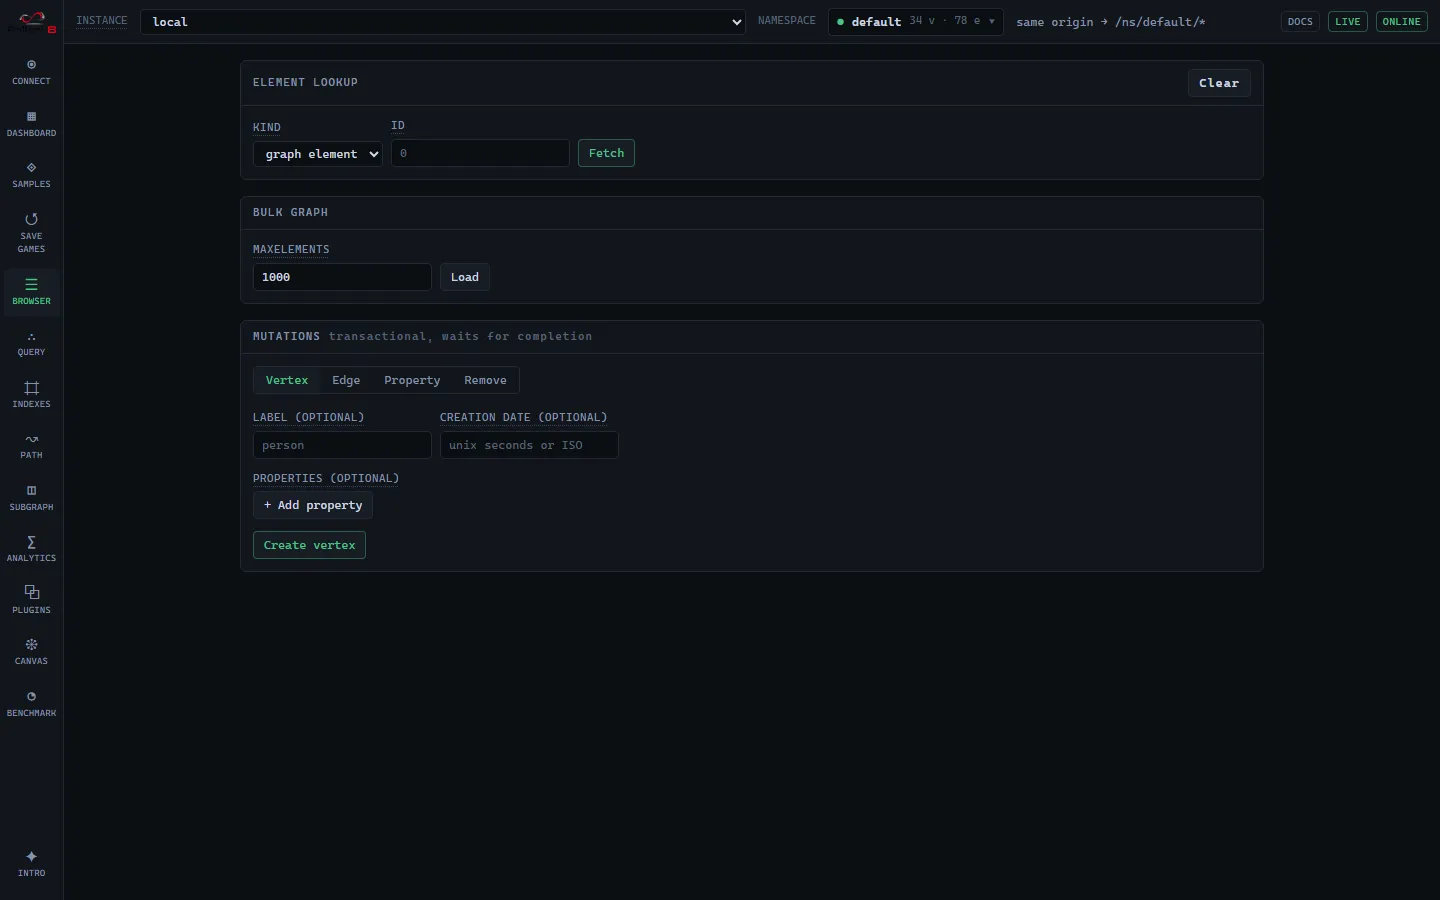The height and width of the screenshot is (900, 1440).
Task: Add a property to the vertex
Action: [313, 505]
